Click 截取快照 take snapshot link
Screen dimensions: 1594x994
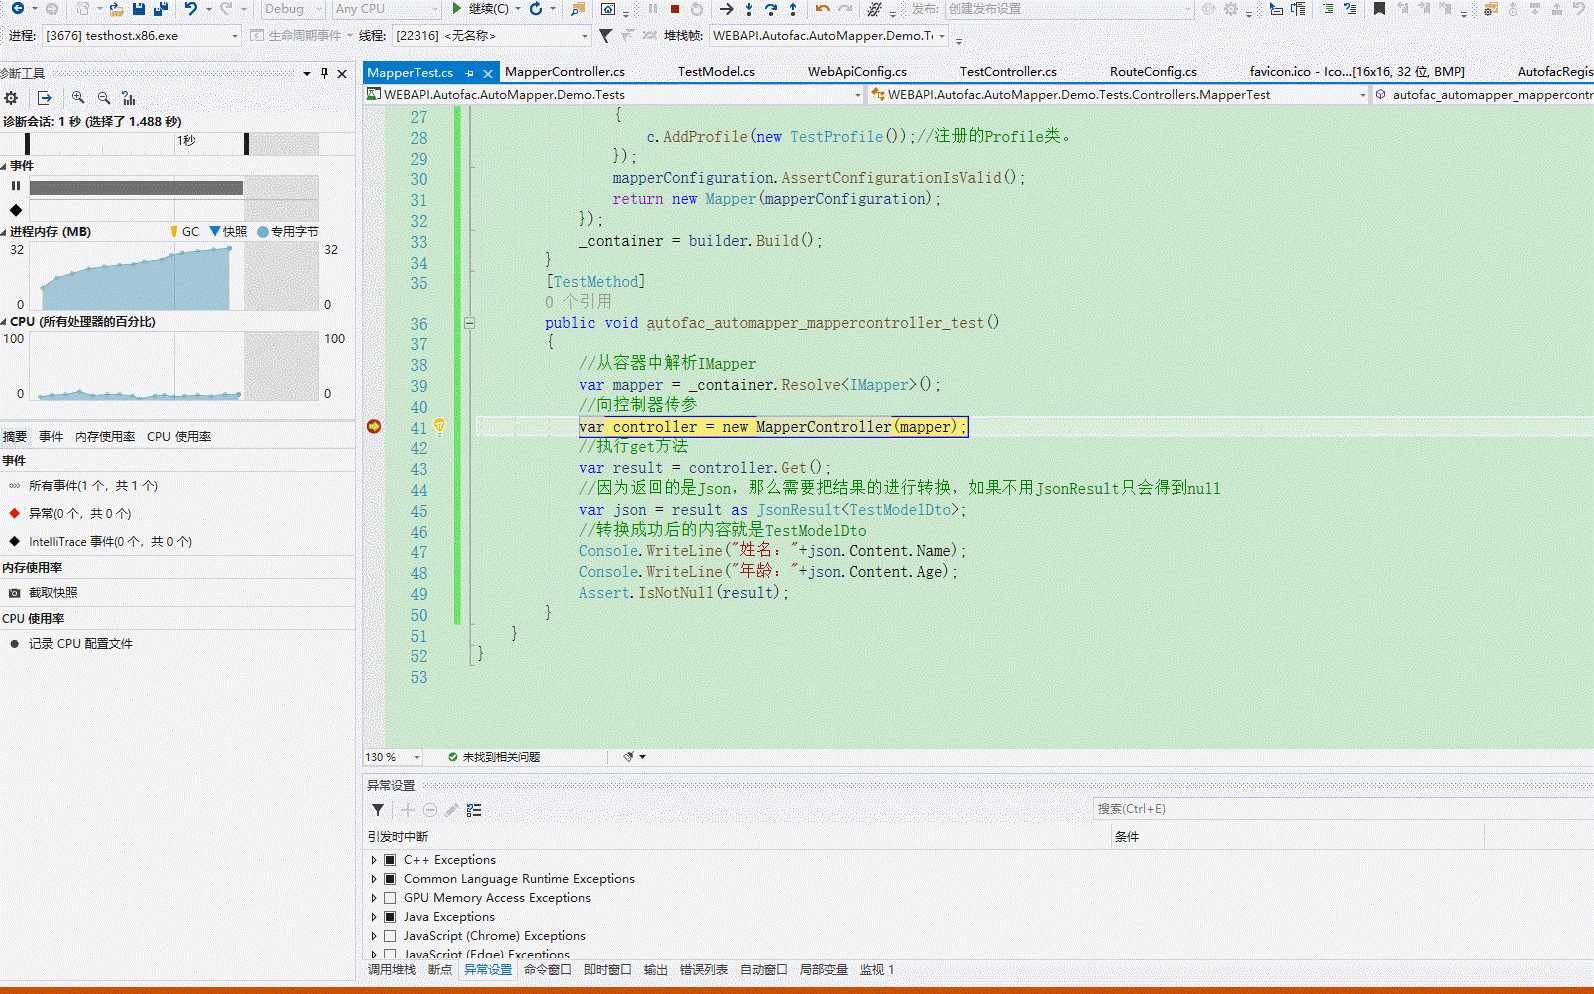click(53, 593)
